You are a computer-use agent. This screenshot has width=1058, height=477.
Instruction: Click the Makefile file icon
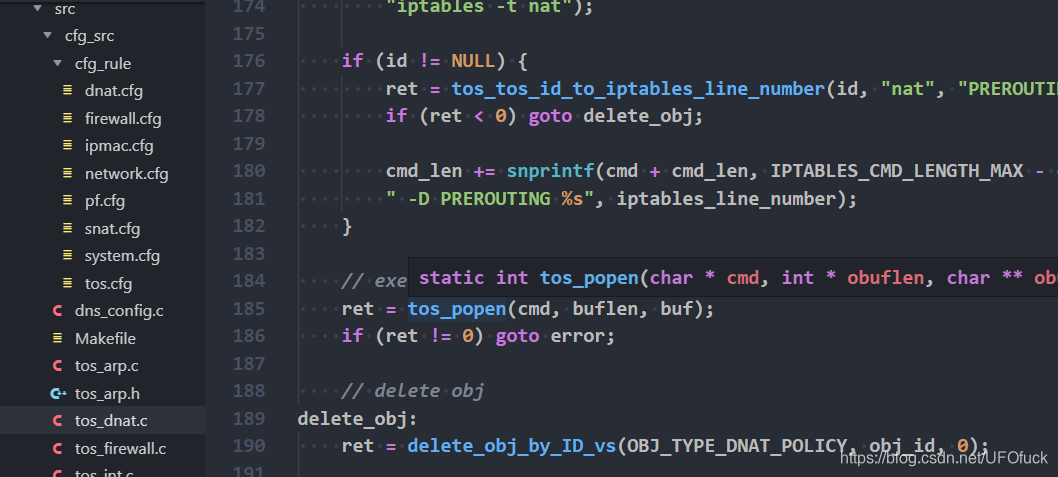(57, 338)
